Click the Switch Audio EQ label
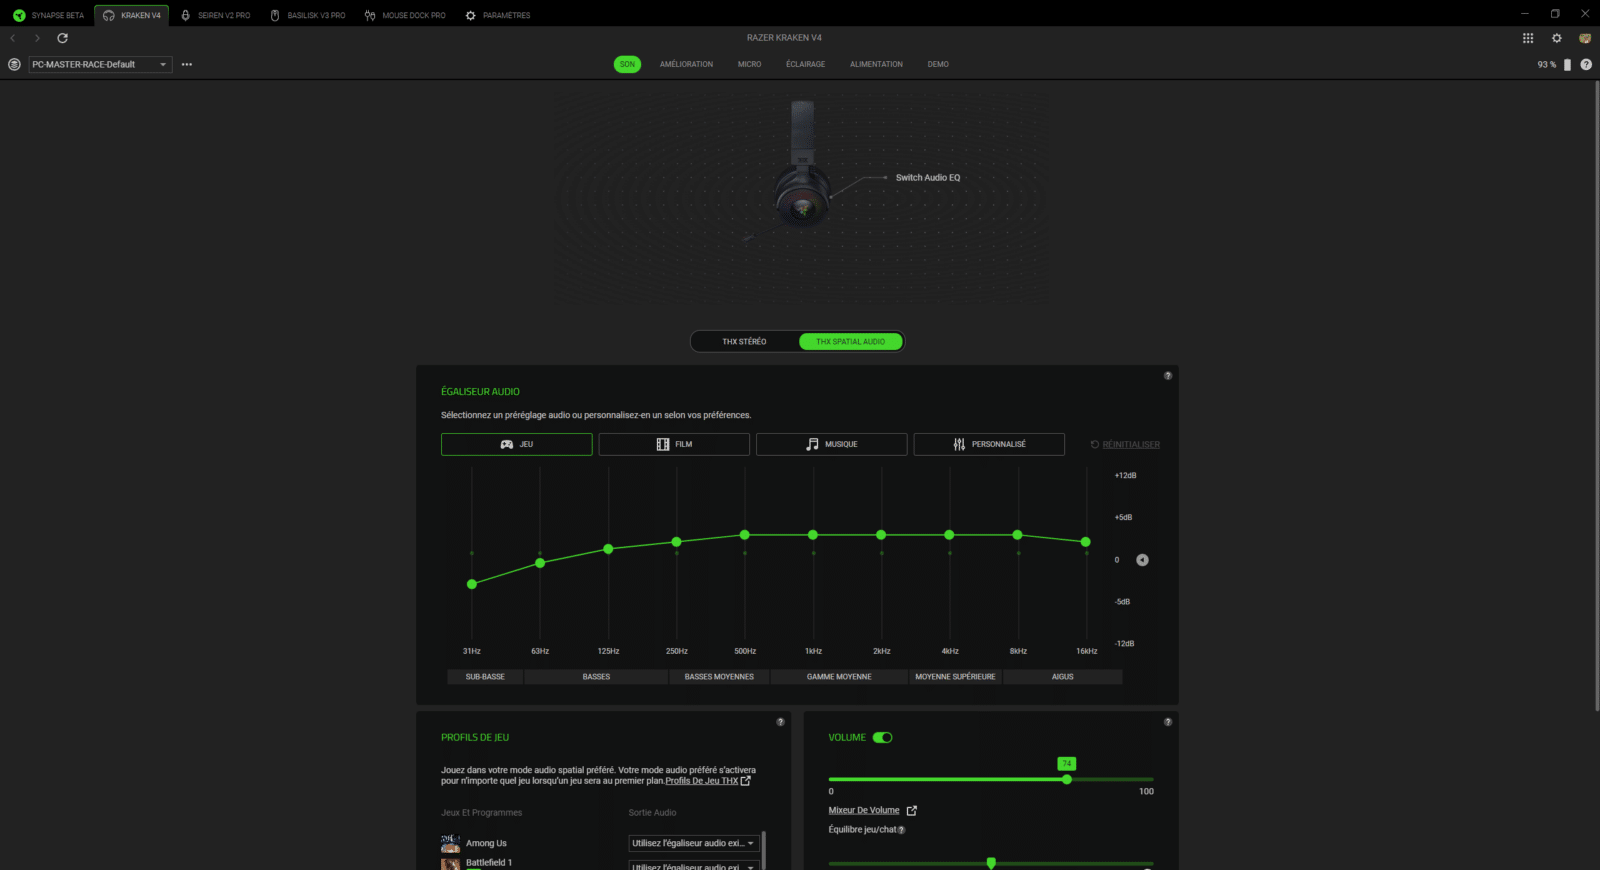 click(927, 178)
